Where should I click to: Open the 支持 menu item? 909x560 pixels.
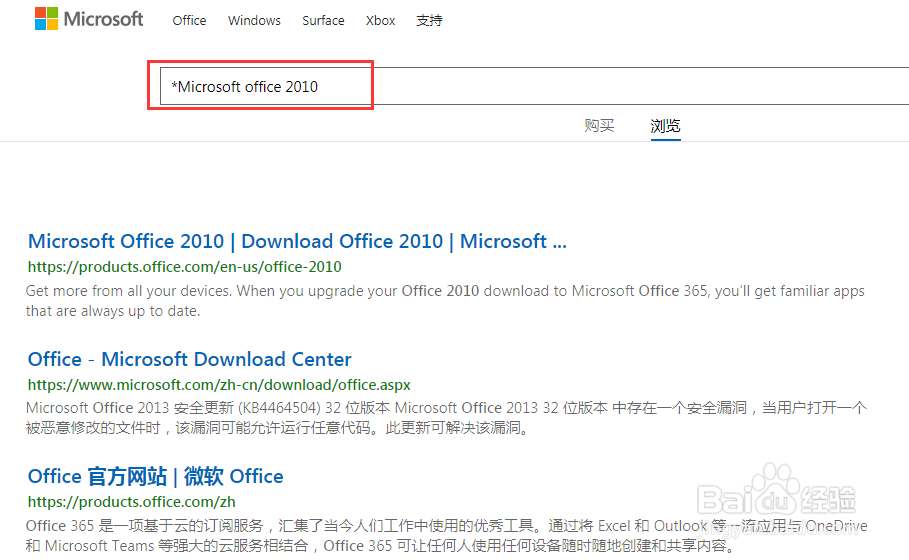click(429, 20)
